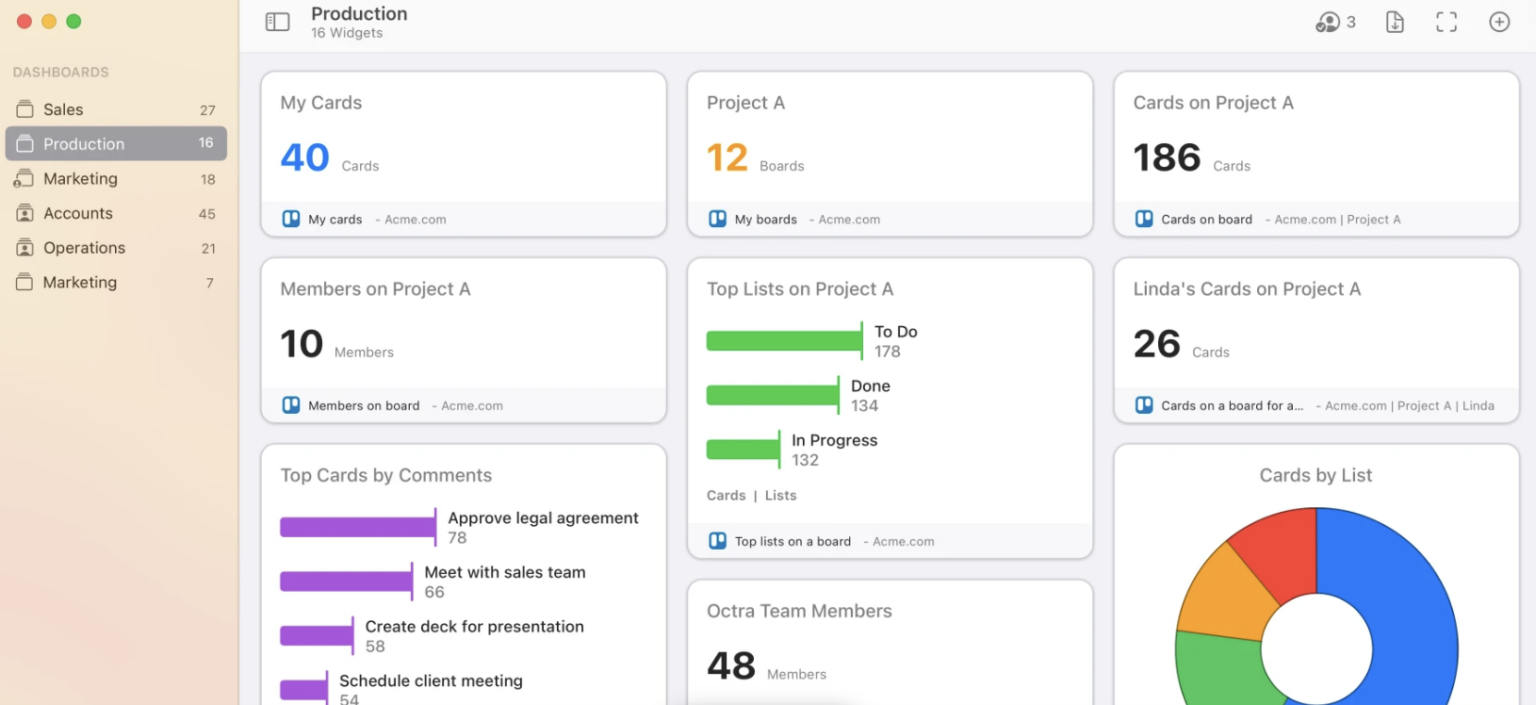Viewport: 1536px width, 705px height.
Task: Add a new widget with the plus icon
Action: click(1499, 21)
